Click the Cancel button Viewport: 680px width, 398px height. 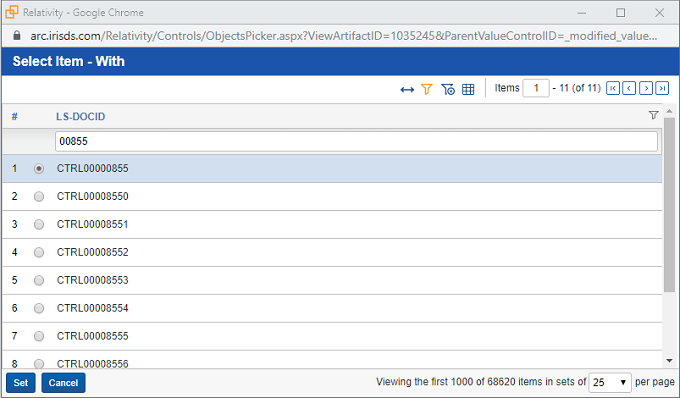point(63,383)
